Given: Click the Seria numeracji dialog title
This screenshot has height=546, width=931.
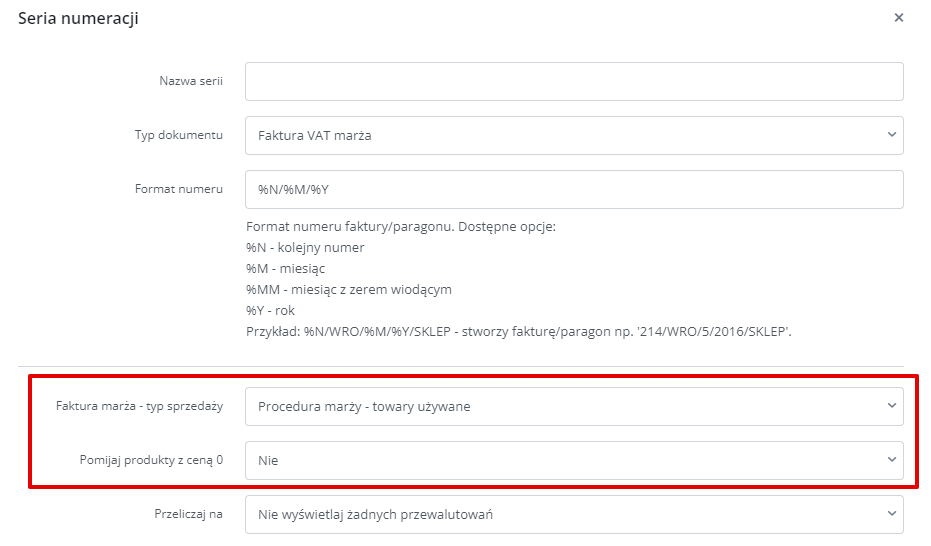Looking at the screenshot, I should tap(78, 18).
